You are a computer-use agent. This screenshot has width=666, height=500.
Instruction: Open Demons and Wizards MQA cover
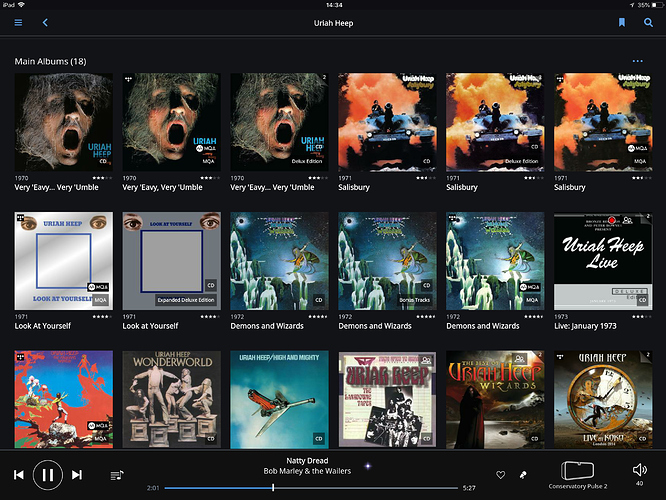495,261
